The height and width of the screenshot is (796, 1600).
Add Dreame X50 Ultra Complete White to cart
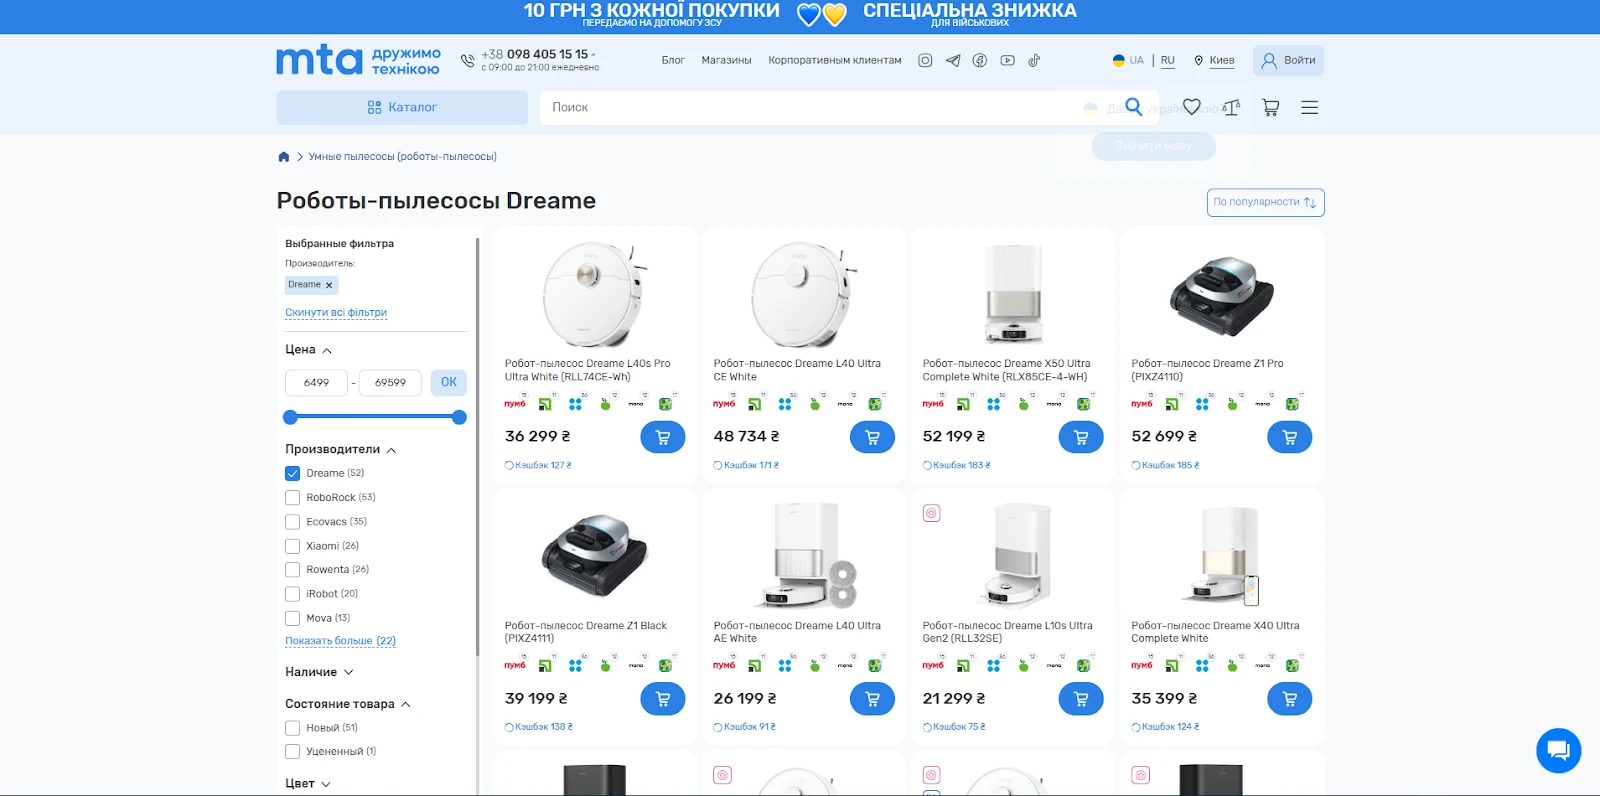1081,437
